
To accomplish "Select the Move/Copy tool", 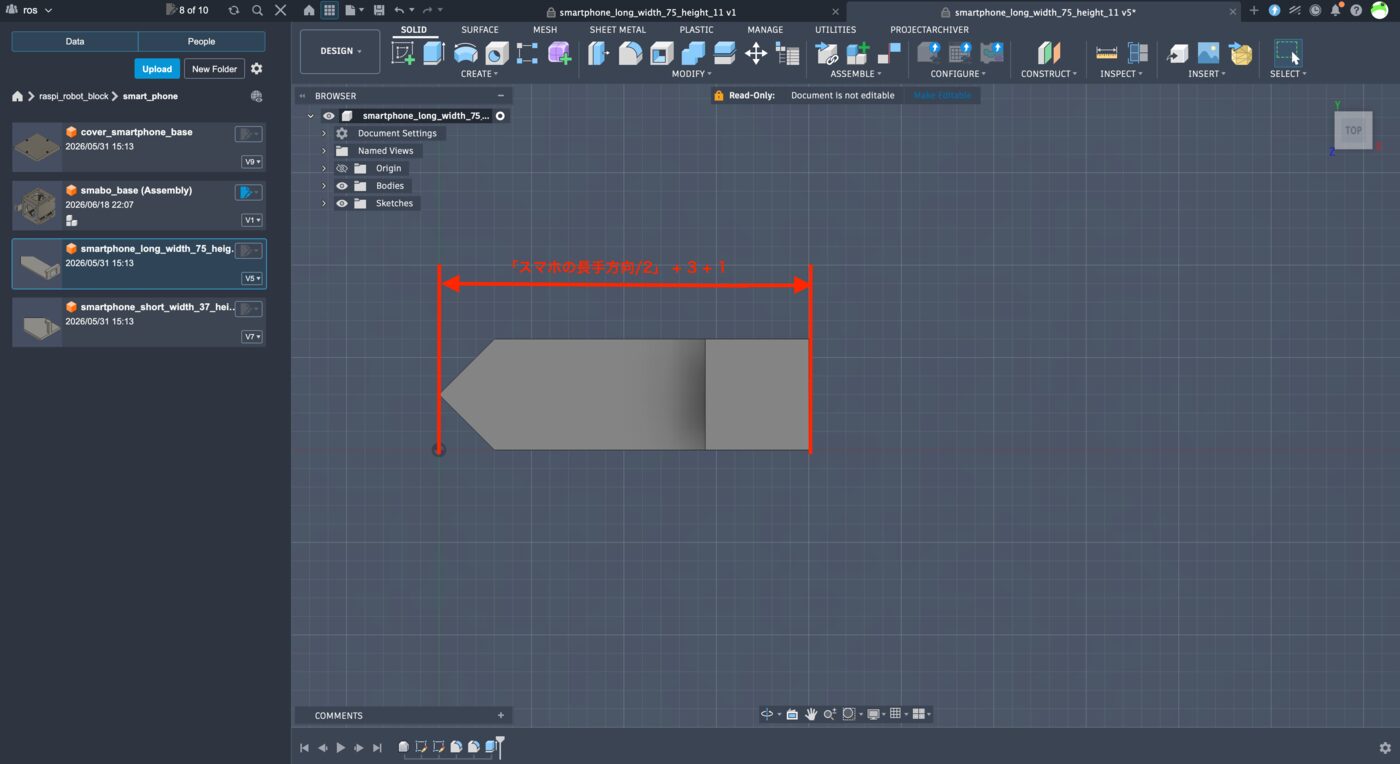I will point(756,53).
